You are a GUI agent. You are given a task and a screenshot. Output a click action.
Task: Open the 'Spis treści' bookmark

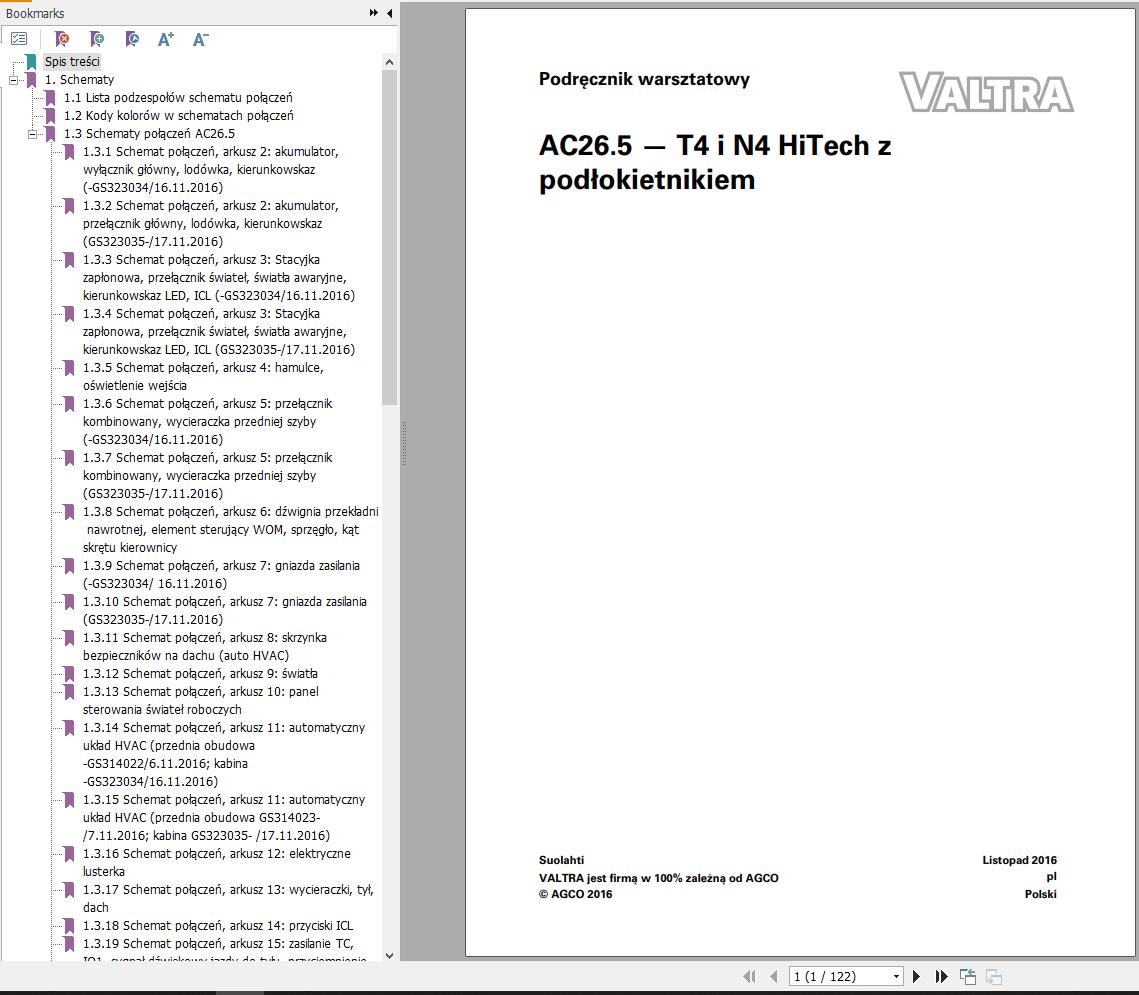[72, 62]
